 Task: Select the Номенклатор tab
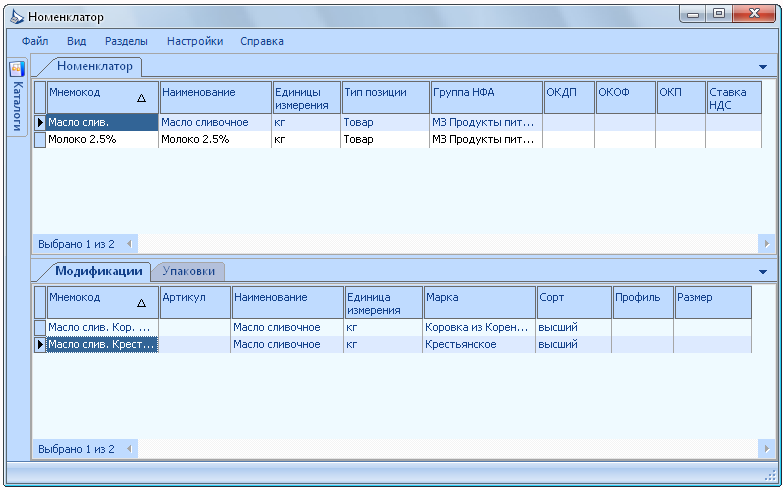[94, 66]
